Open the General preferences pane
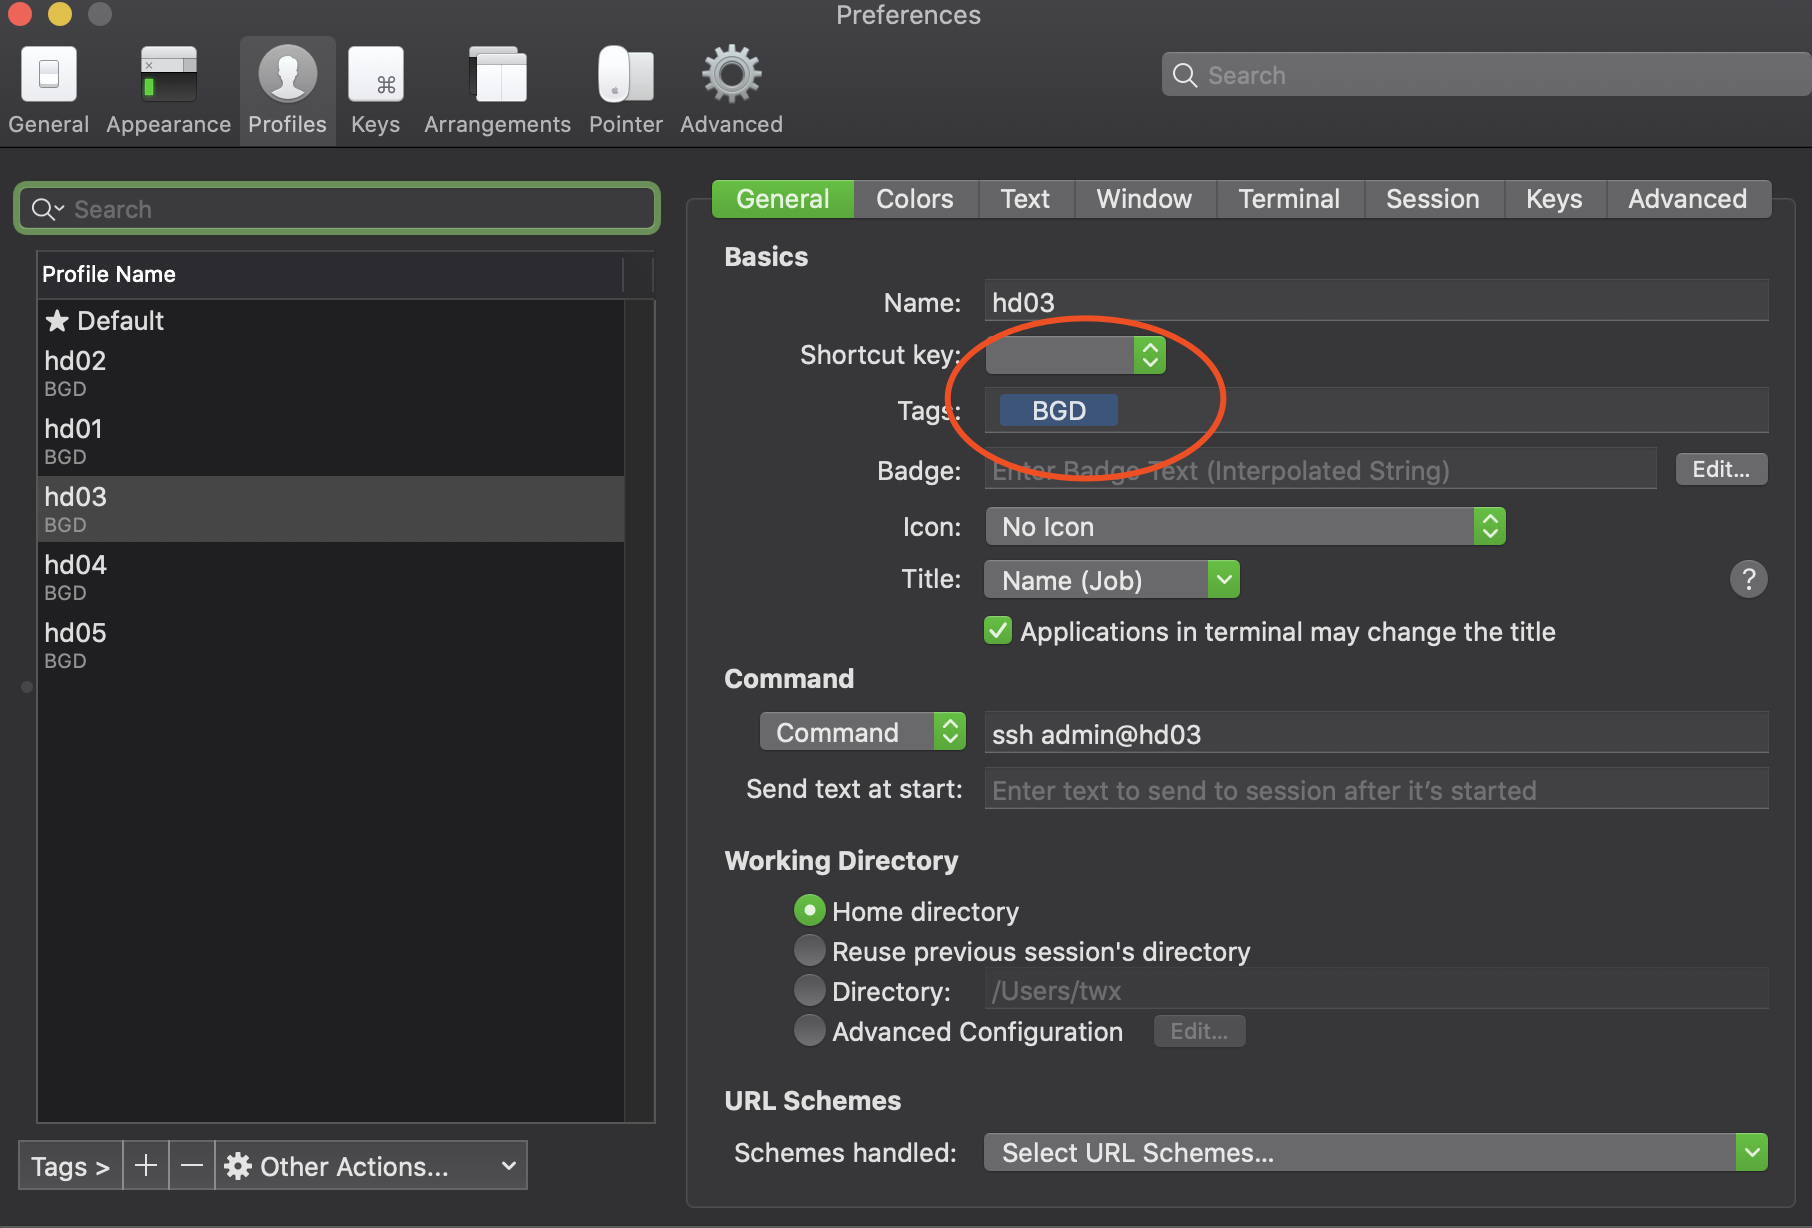Image resolution: width=1812 pixels, height=1228 pixels. pyautogui.click(x=48, y=91)
